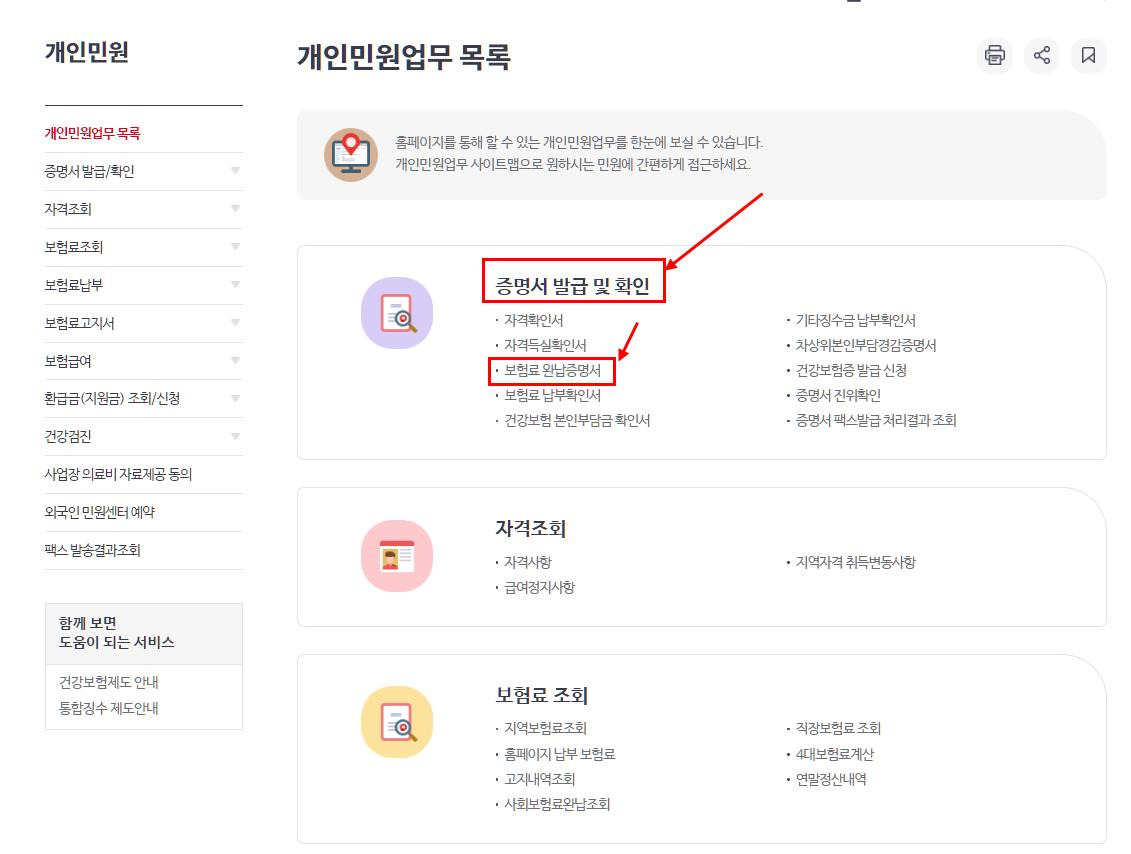Open the 고지내역조회 link

coord(539,779)
